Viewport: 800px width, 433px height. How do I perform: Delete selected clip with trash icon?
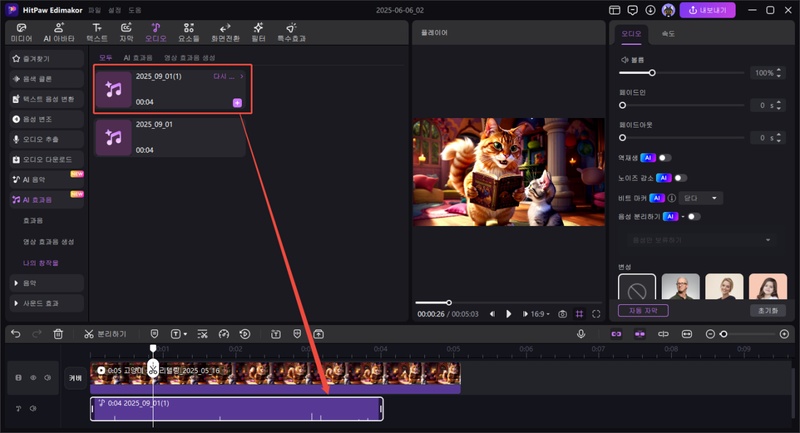(x=58, y=334)
